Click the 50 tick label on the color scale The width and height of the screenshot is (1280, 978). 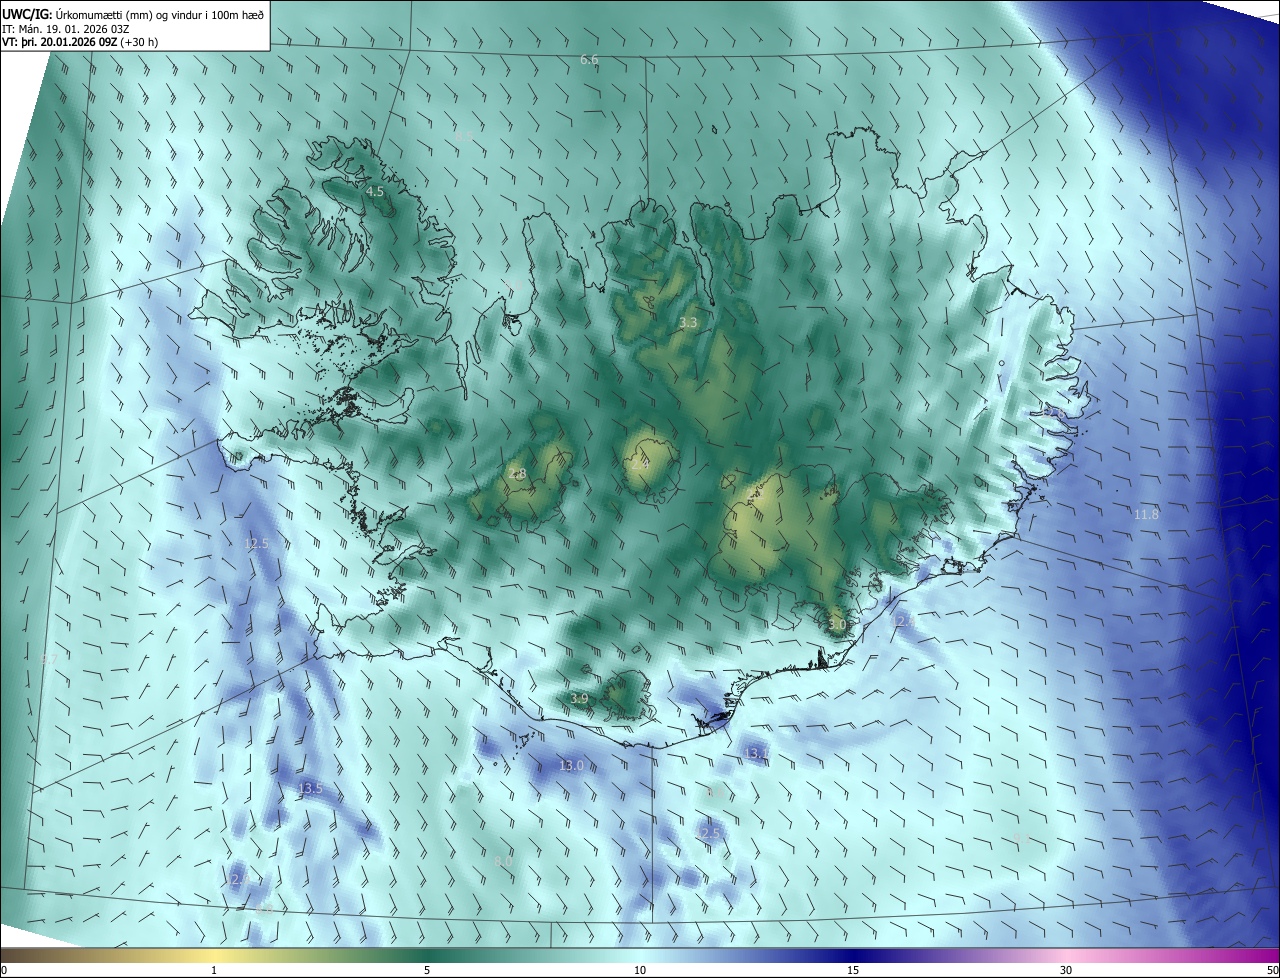(x=1272, y=970)
